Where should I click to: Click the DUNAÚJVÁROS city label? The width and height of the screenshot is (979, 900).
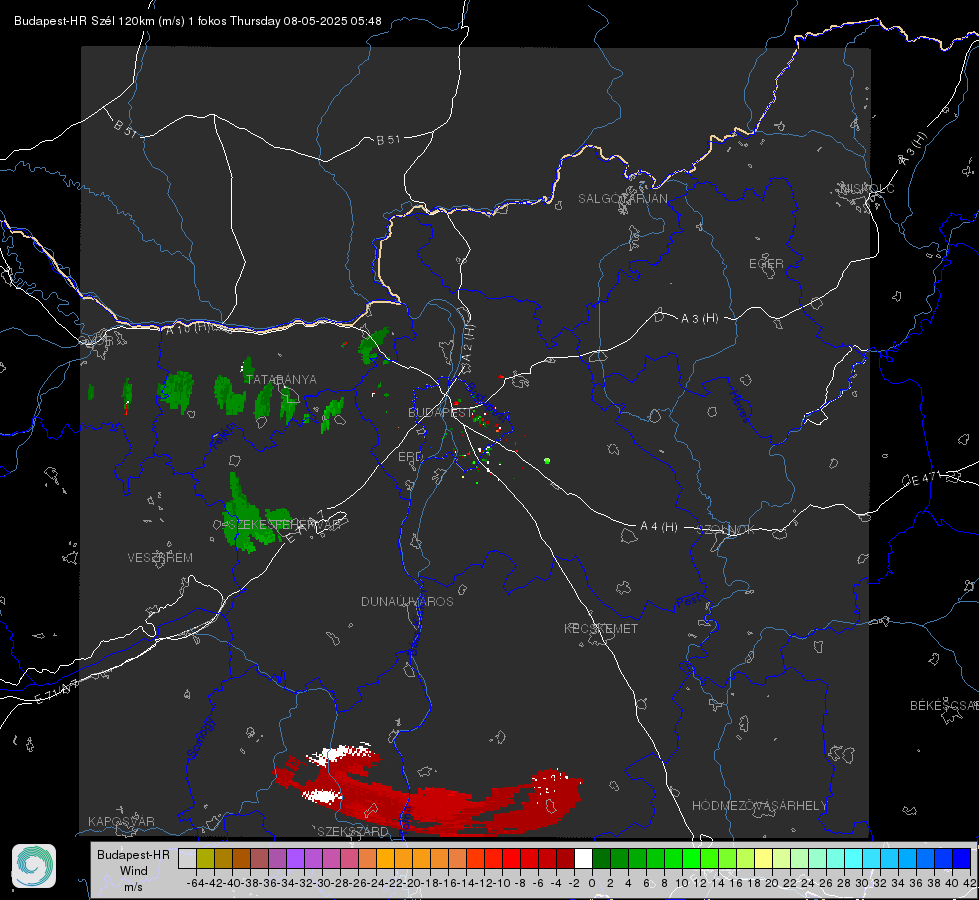point(407,601)
